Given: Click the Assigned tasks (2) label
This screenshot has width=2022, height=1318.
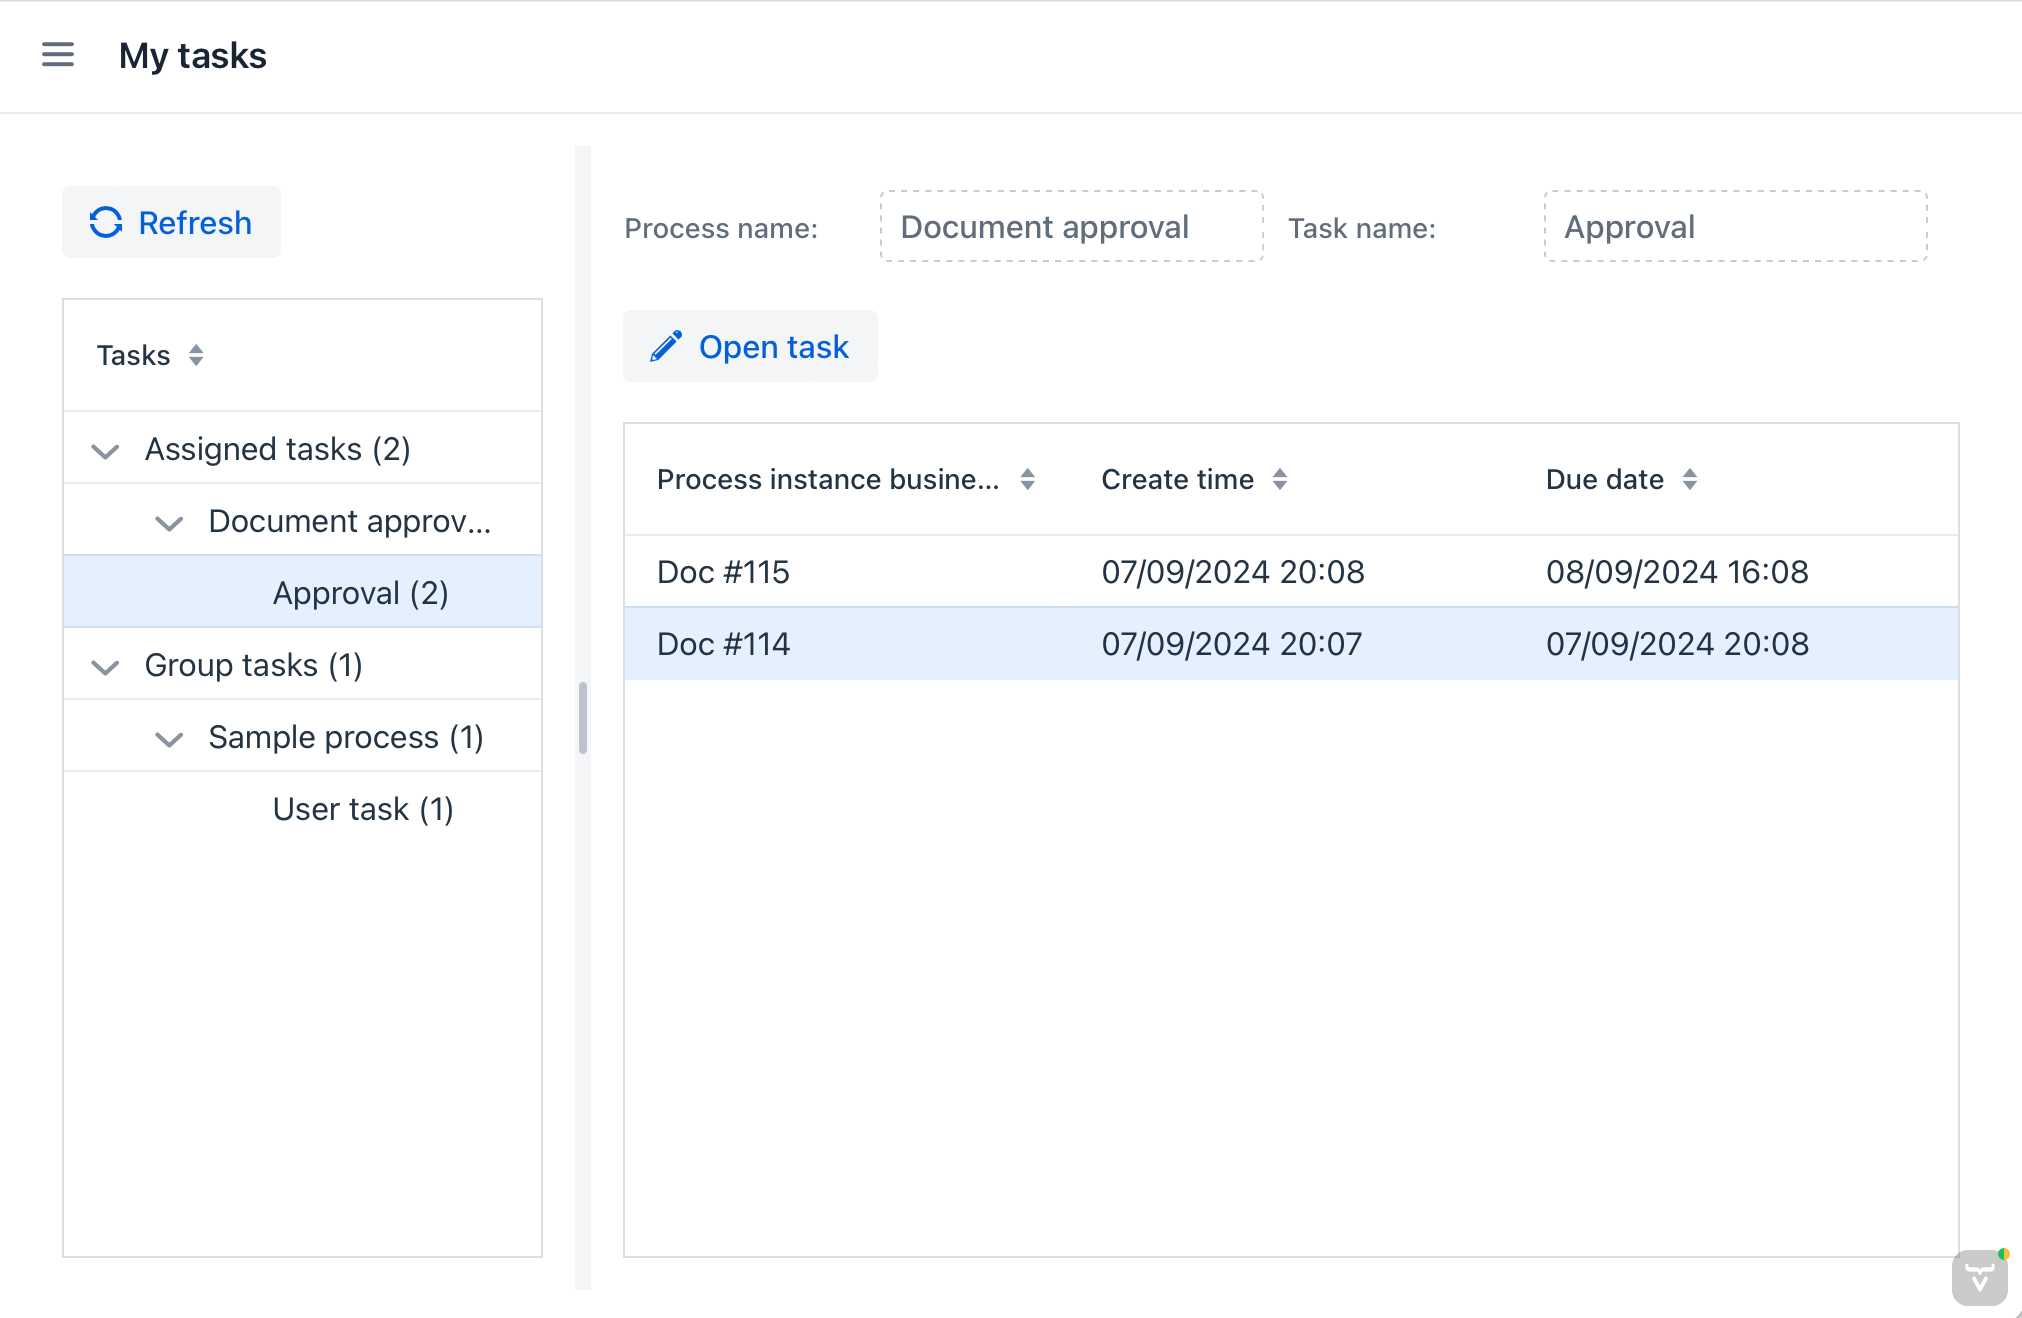Looking at the screenshot, I should [x=277, y=449].
